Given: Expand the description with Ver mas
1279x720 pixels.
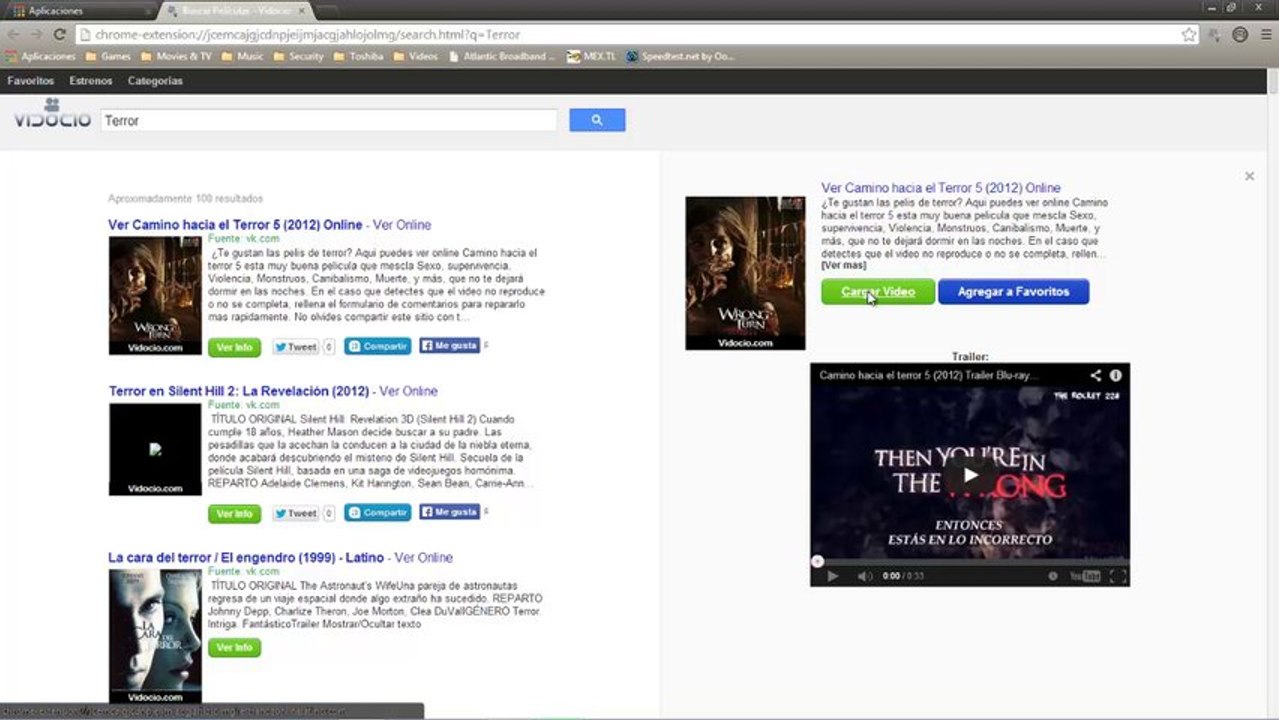Looking at the screenshot, I should [x=843, y=265].
